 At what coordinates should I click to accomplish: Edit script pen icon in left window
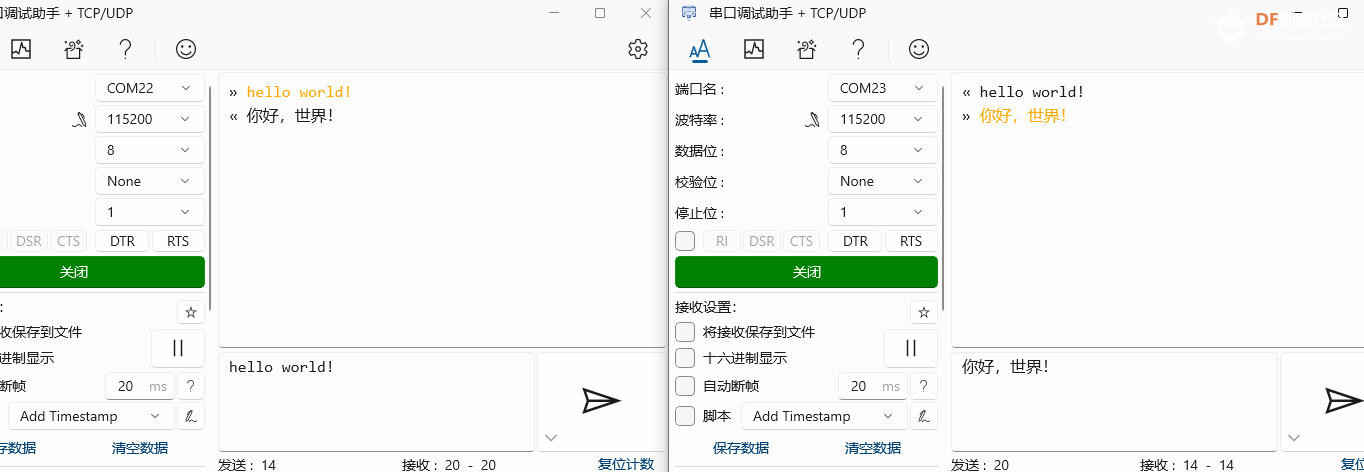pos(190,416)
